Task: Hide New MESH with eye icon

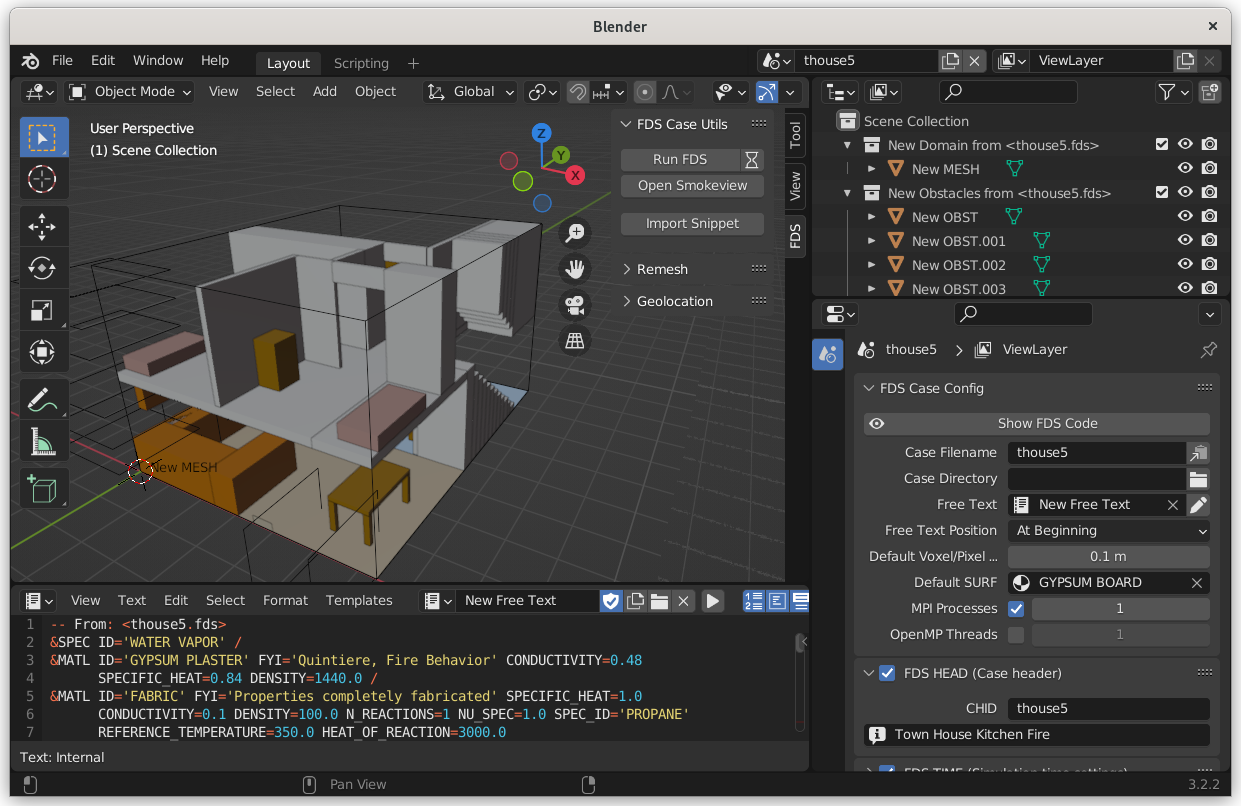Action: [1185, 169]
